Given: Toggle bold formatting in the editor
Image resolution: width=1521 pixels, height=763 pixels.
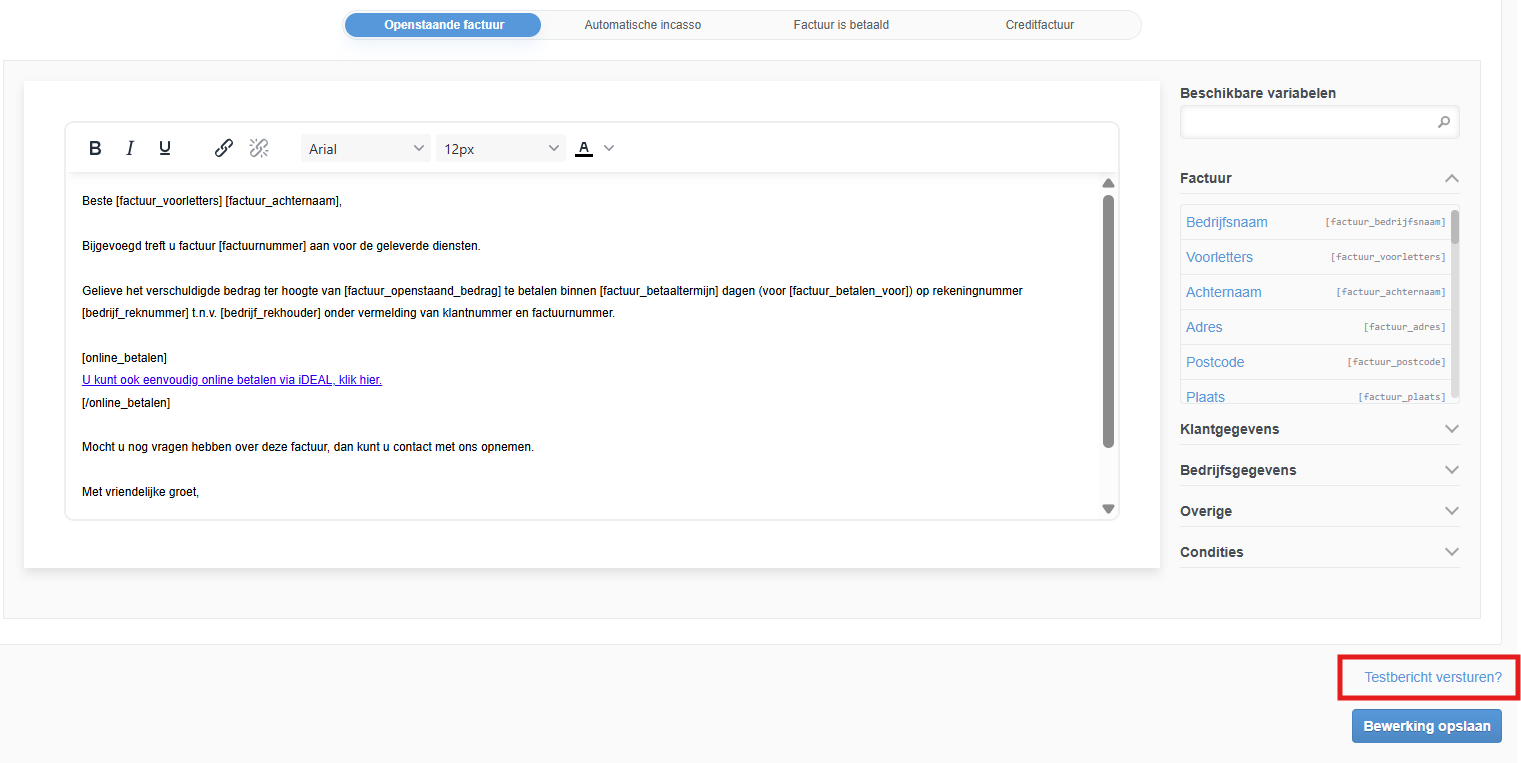Looking at the screenshot, I should 95,148.
